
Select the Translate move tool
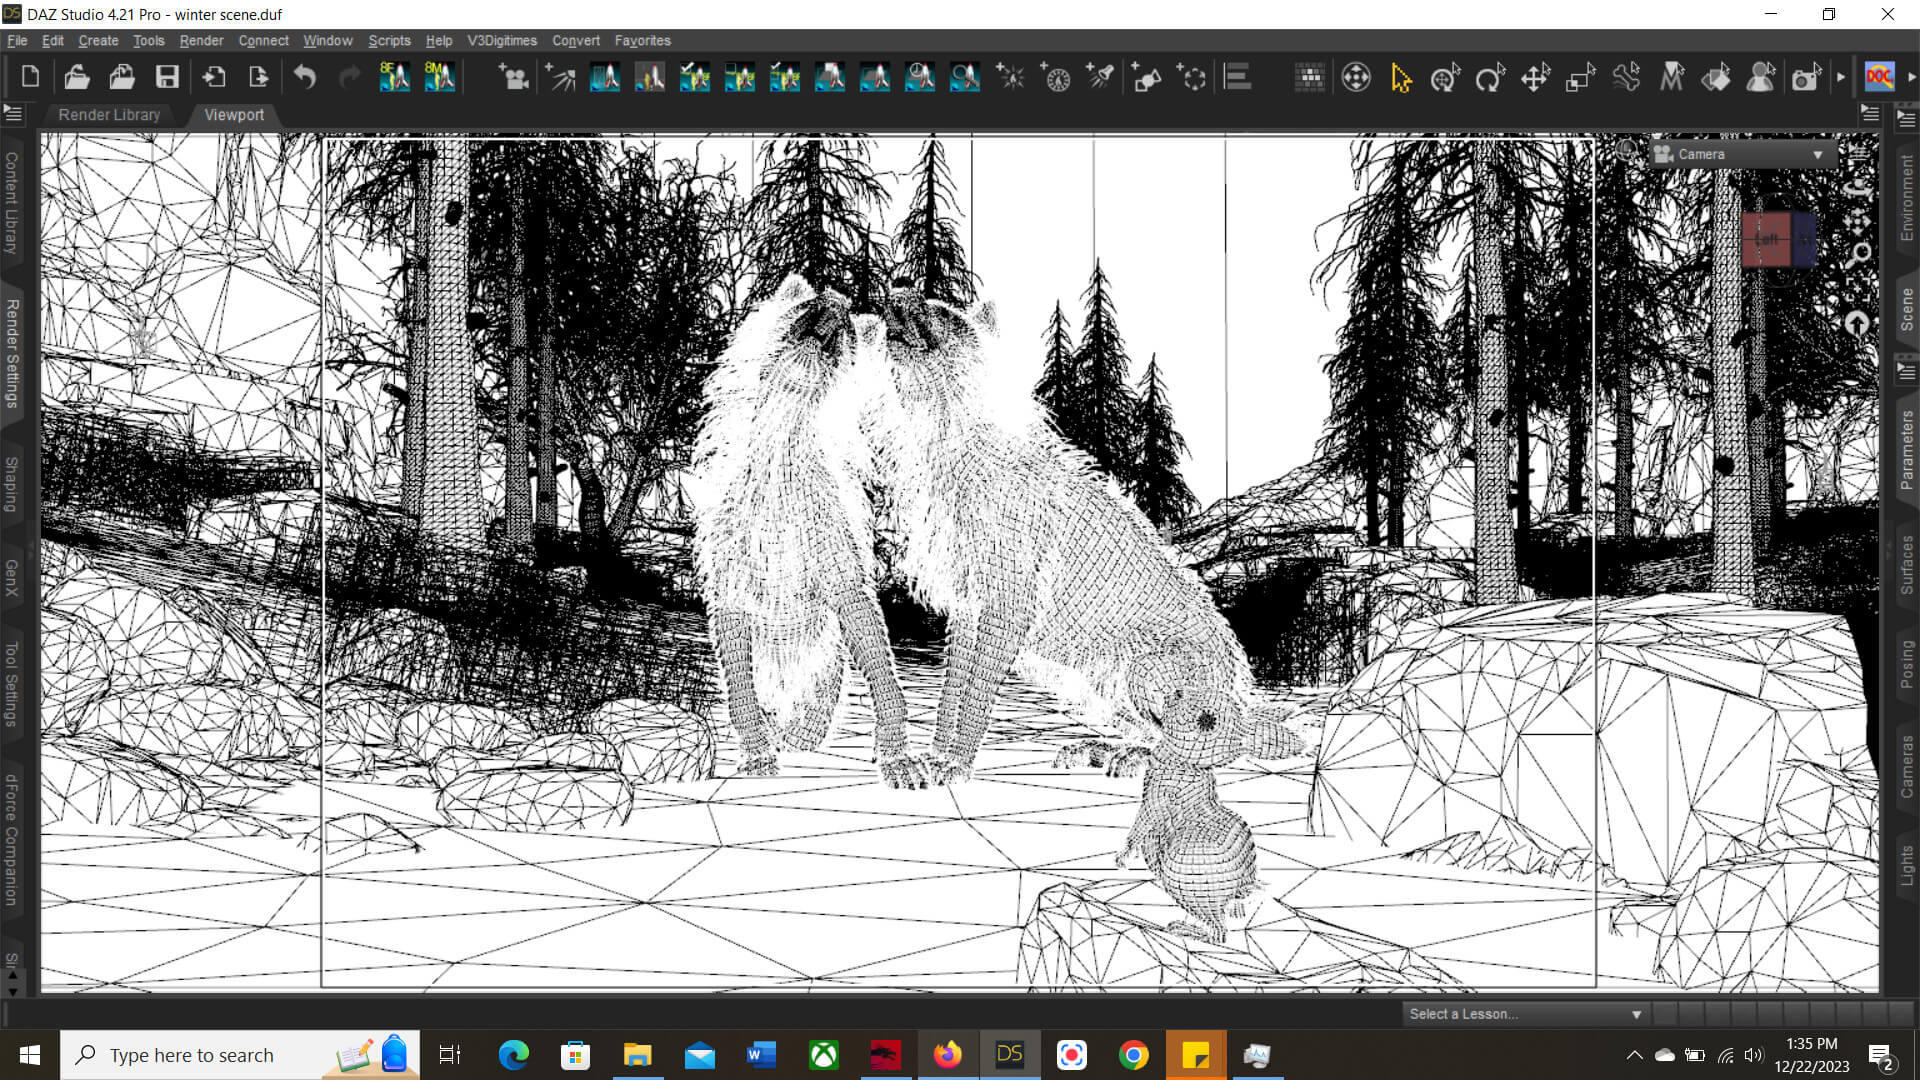point(1535,77)
